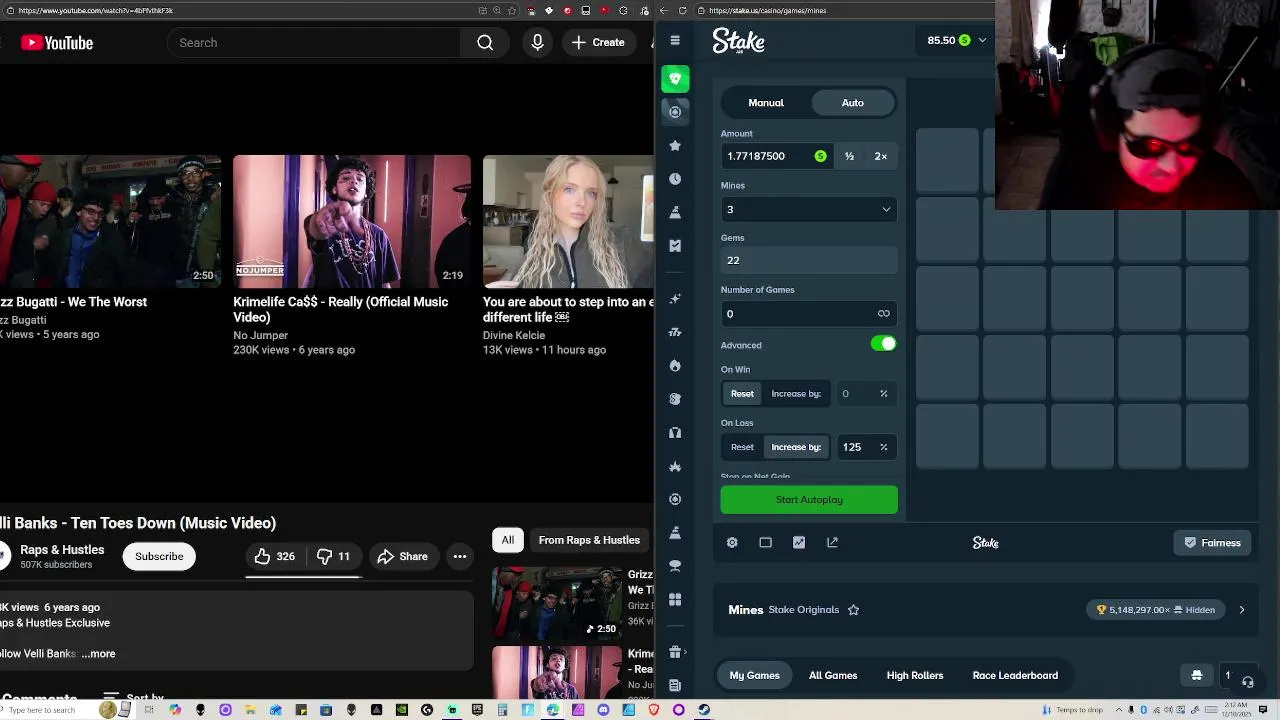Click Stake.us address bar URL
The image size is (1280, 720).
click(x=767, y=10)
